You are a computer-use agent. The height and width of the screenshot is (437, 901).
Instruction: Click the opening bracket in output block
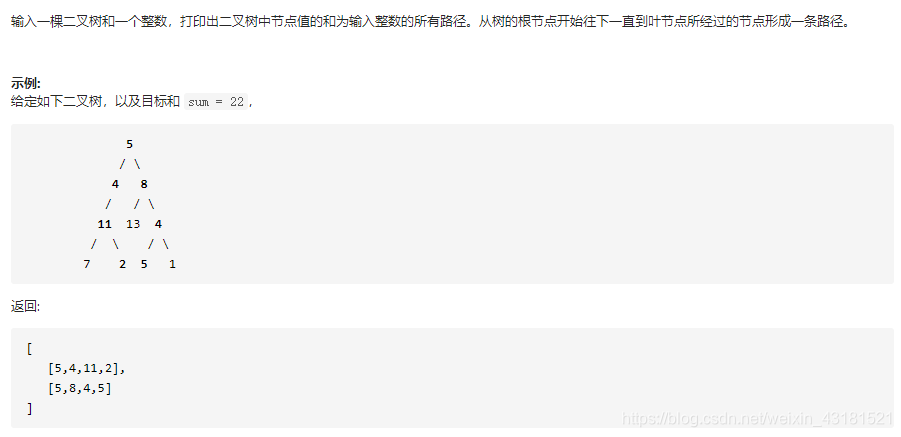coord(29,349)
